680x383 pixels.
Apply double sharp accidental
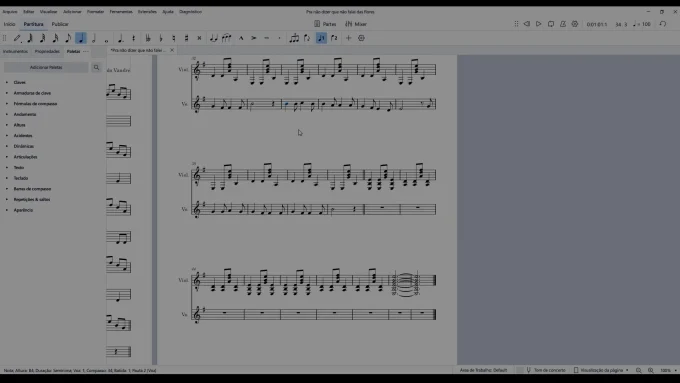click(199, 38)
